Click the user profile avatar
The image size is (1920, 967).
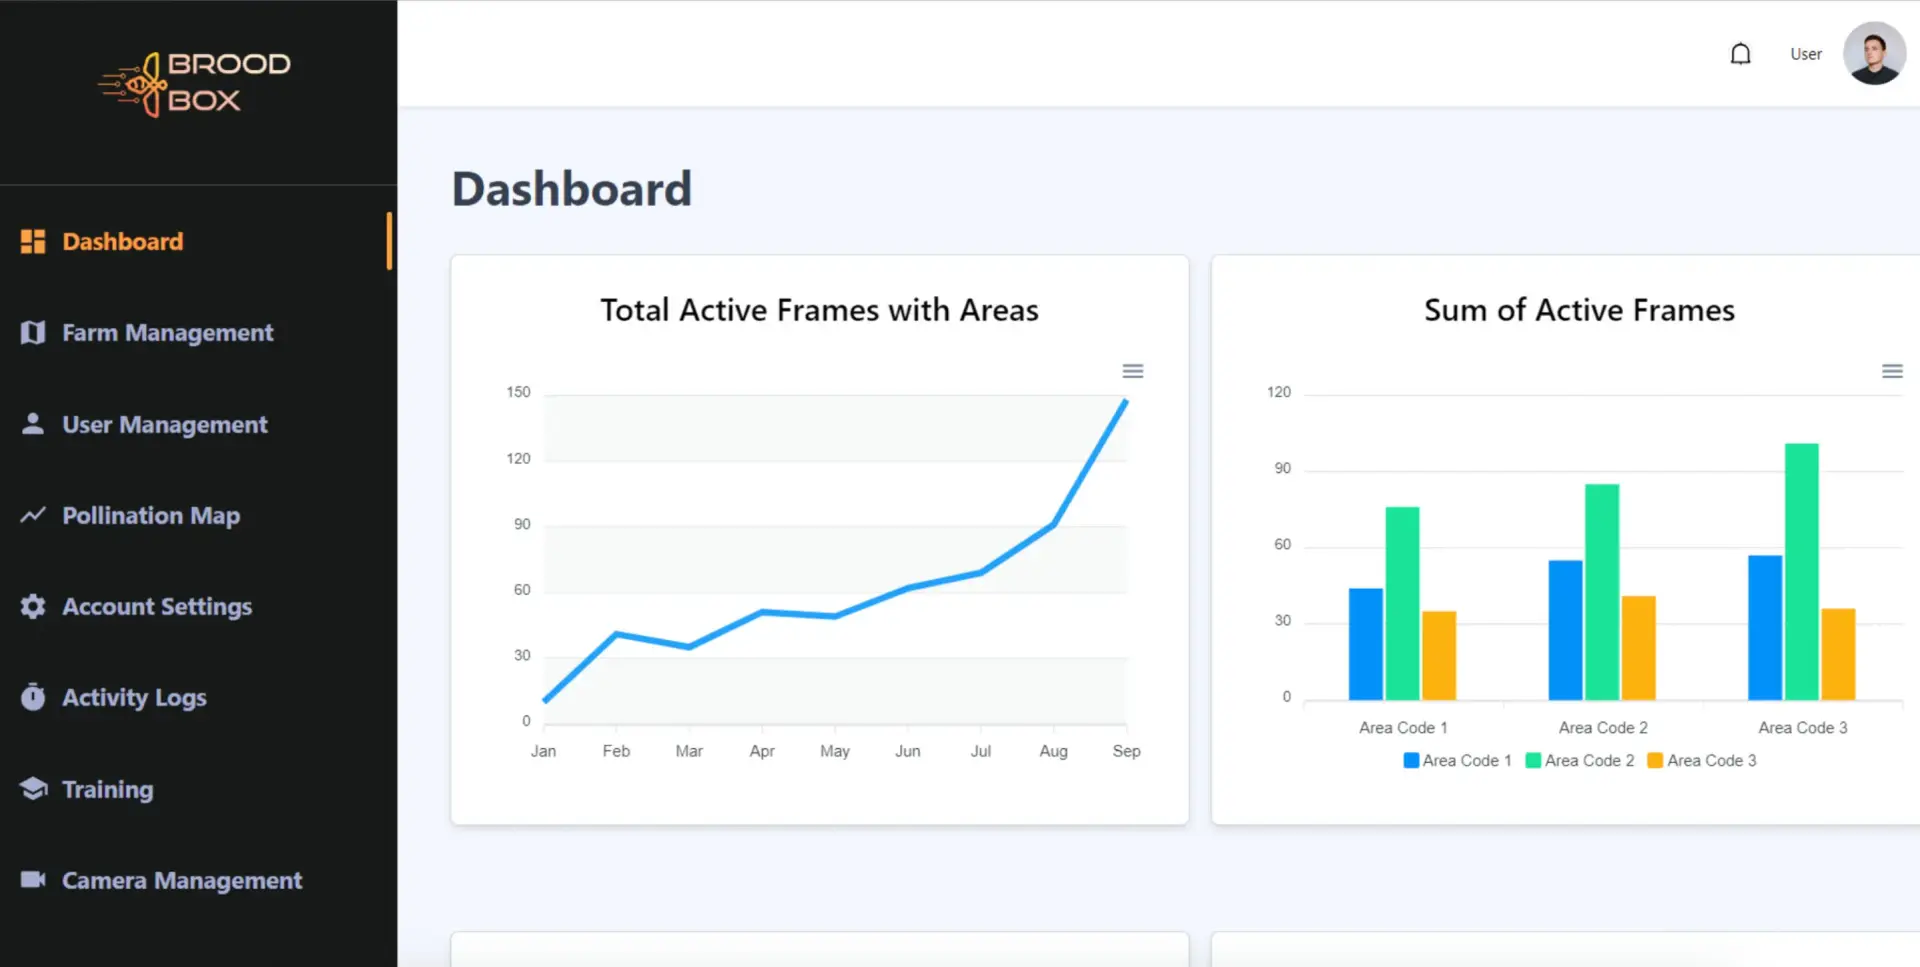[1873, 54]
